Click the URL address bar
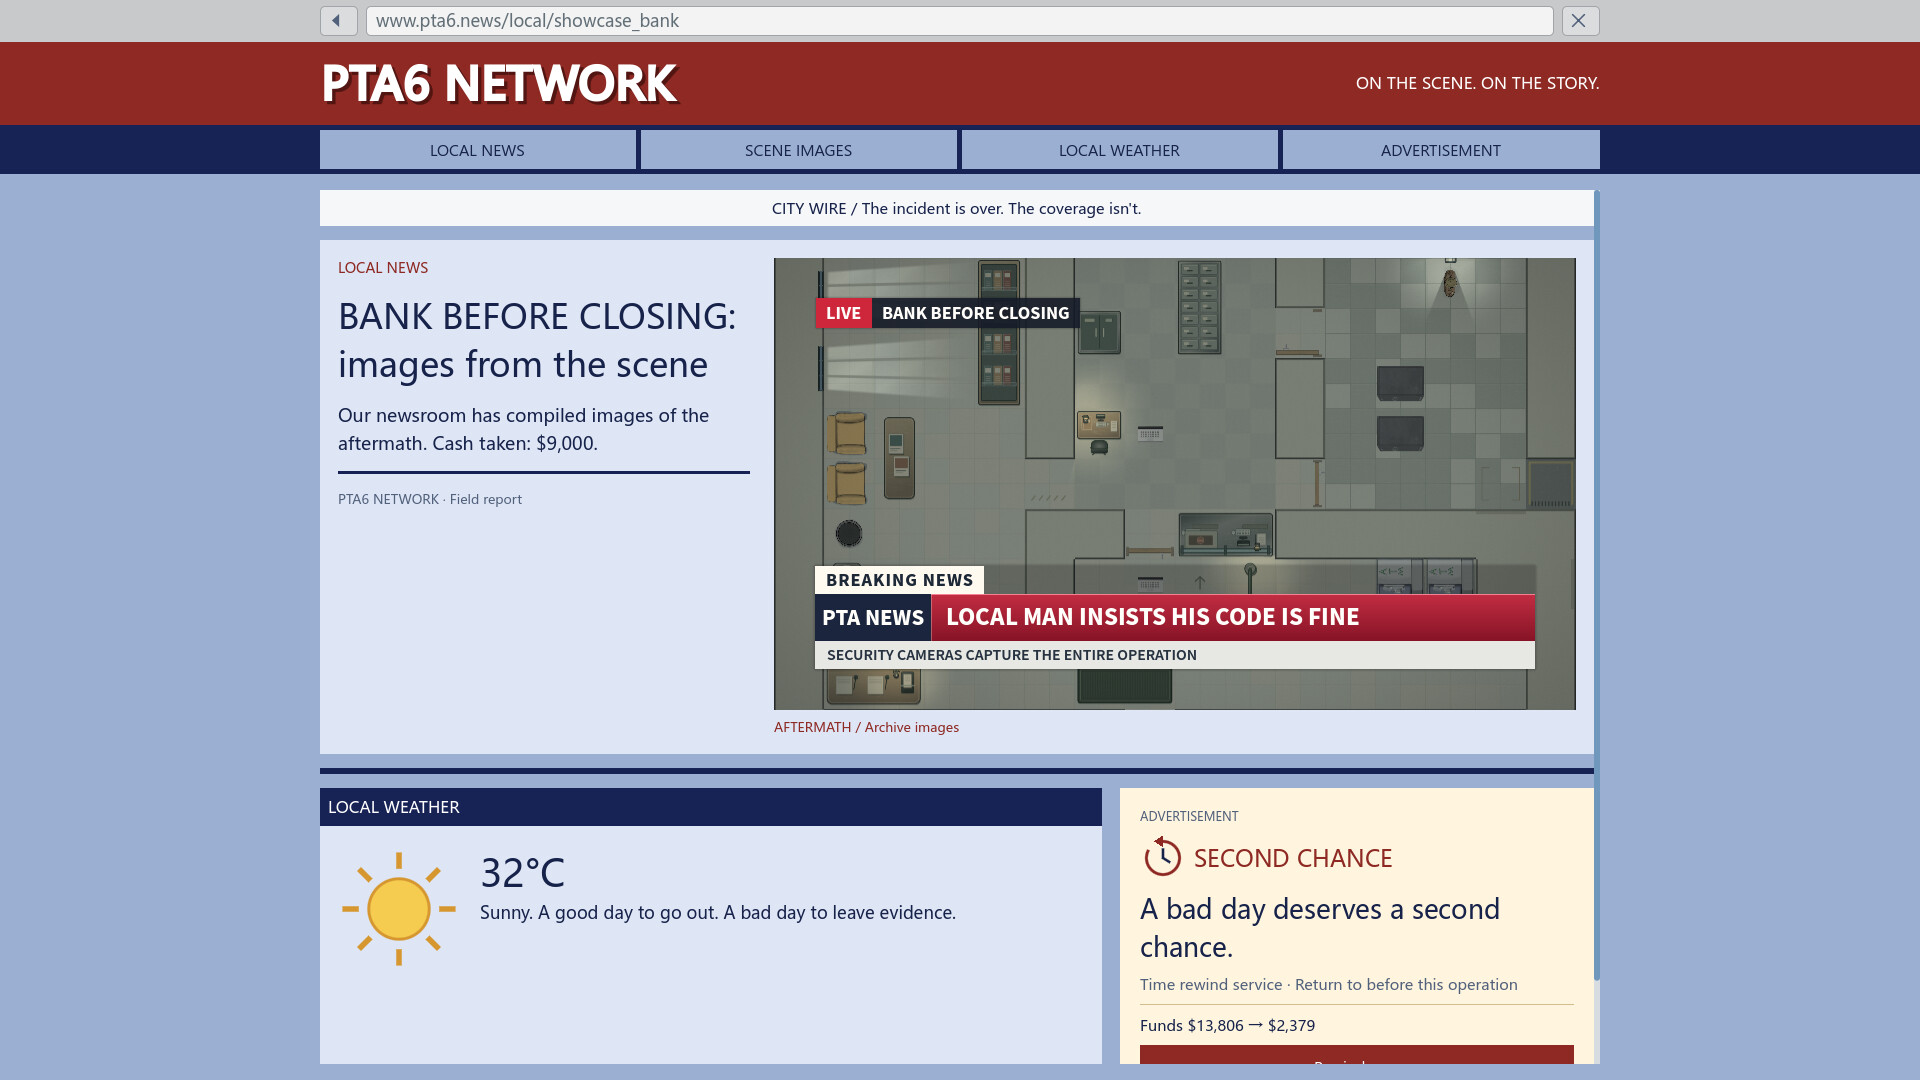1920x1080 pixels. click(959, 21)
